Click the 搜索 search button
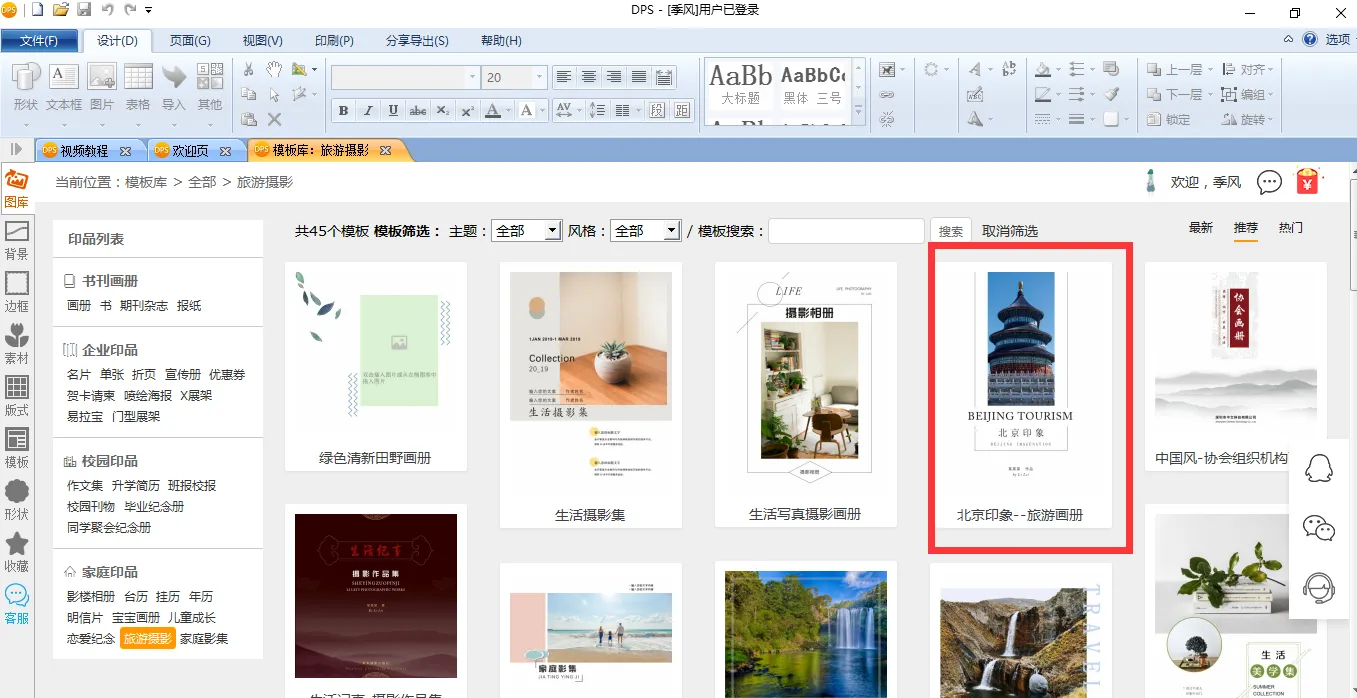 pyautogui.click(x=950, y=231)
